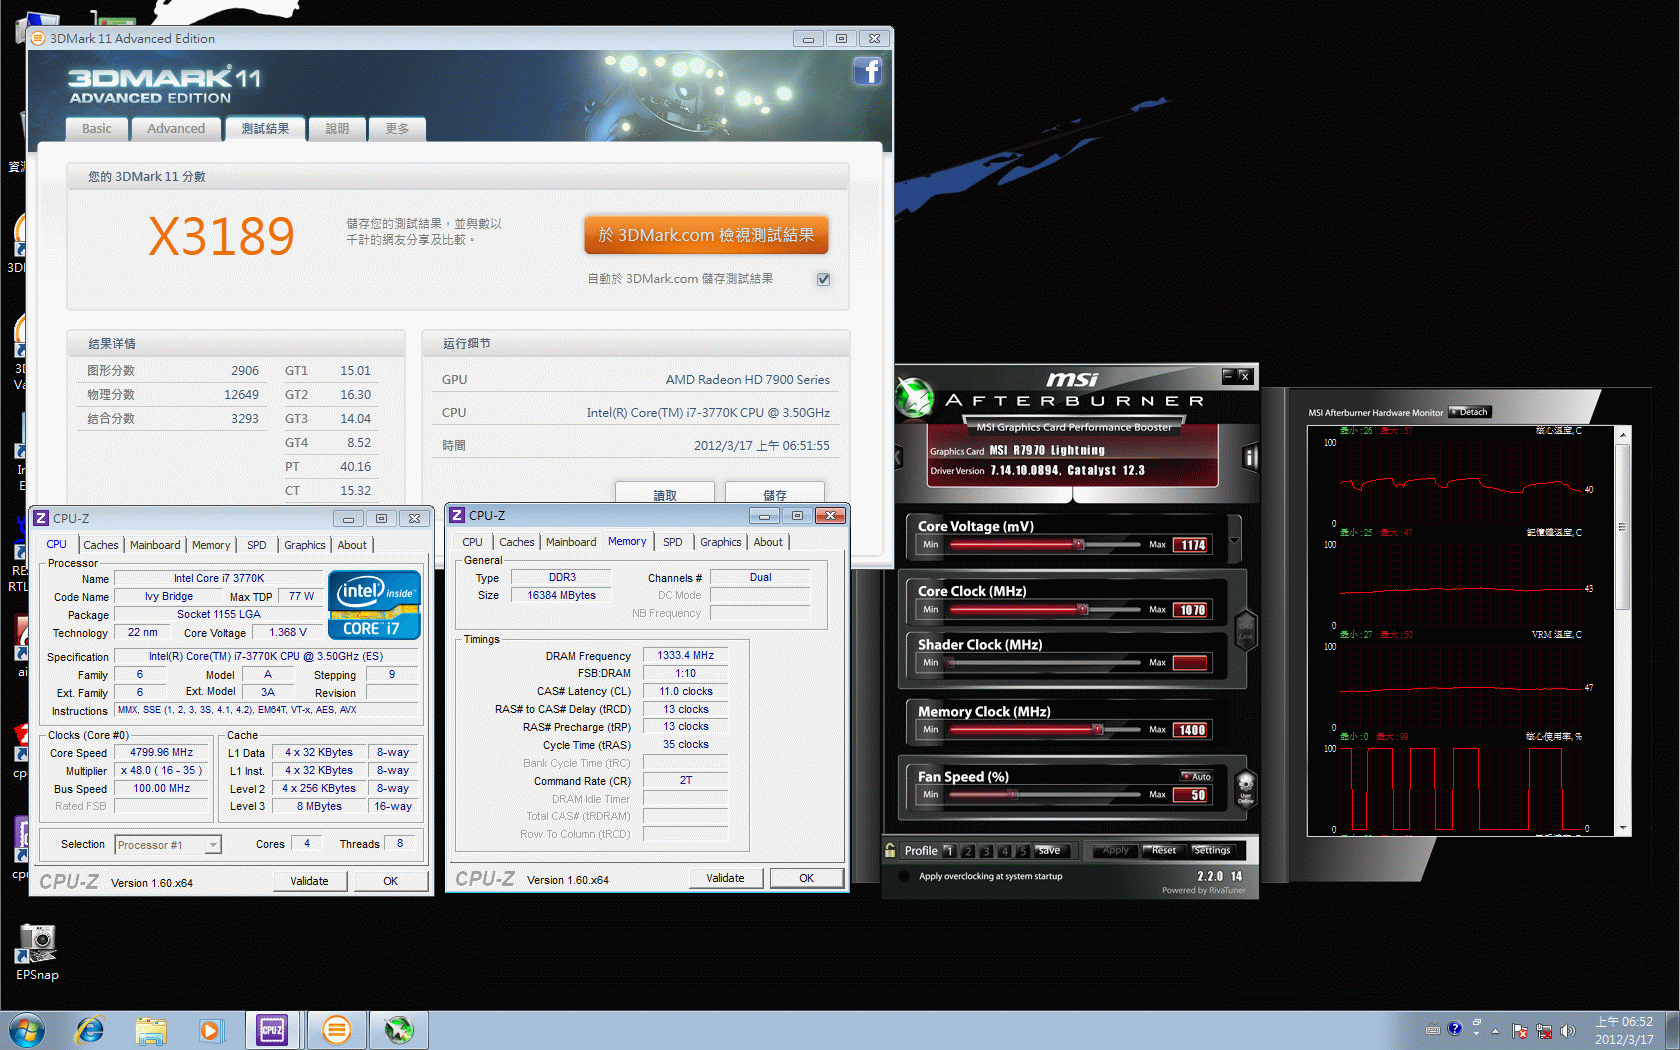Image resolution: width=1680 pixels, height=1050 pixels.
Task: Click the Memory Clock slider handle
Action: [x=1097, y=730]
